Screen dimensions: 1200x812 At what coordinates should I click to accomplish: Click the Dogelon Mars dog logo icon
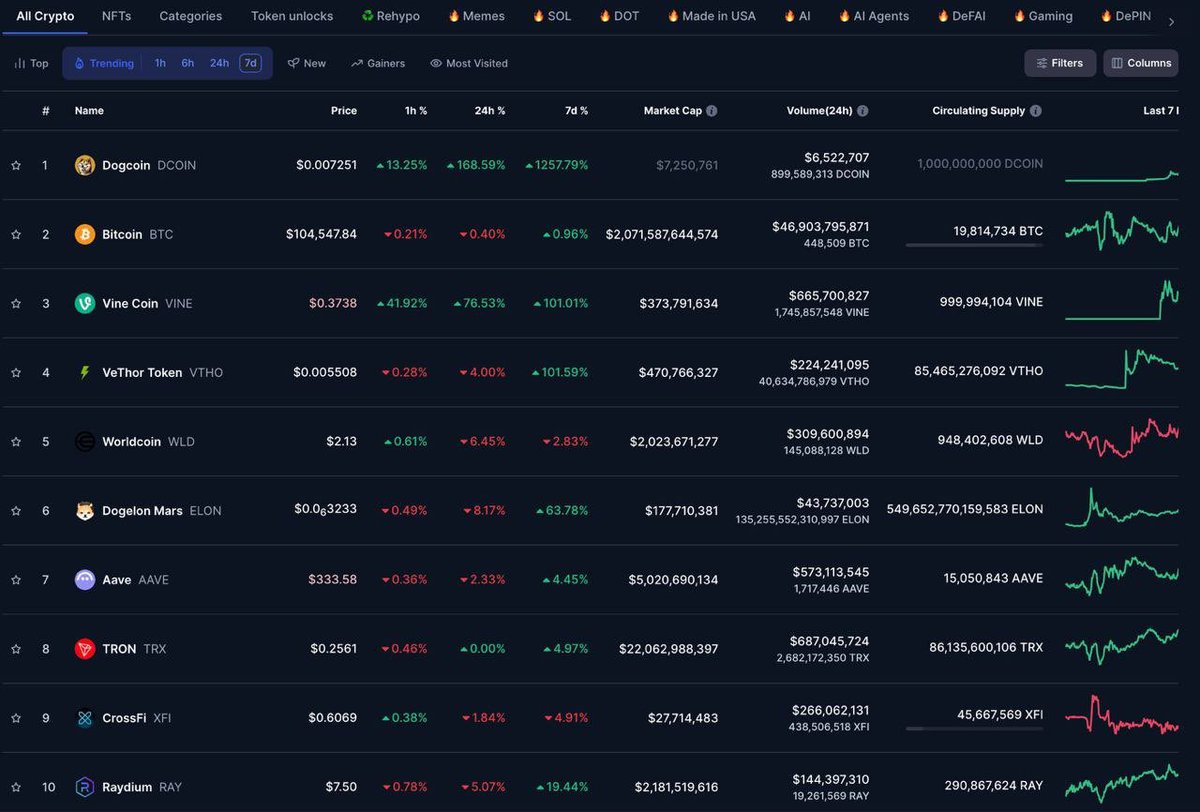(85, 510)
